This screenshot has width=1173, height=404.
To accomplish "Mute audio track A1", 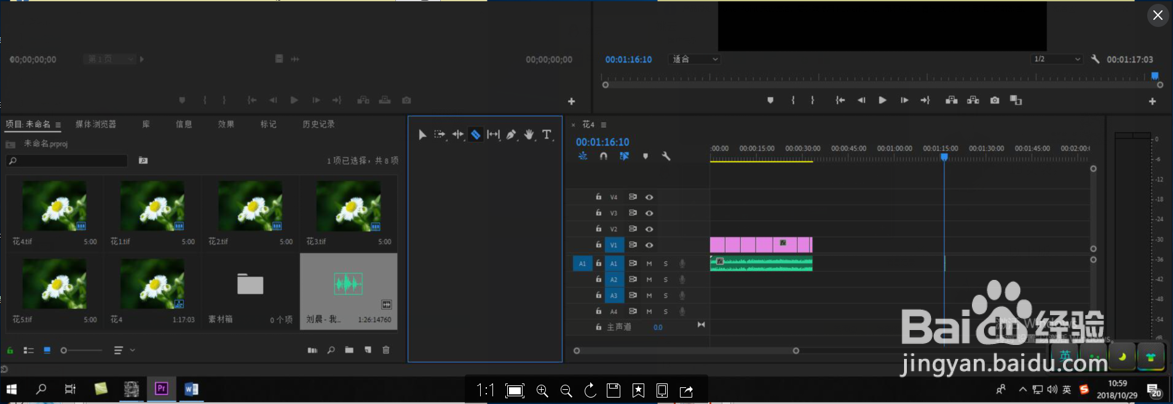I will click(649, 263).
